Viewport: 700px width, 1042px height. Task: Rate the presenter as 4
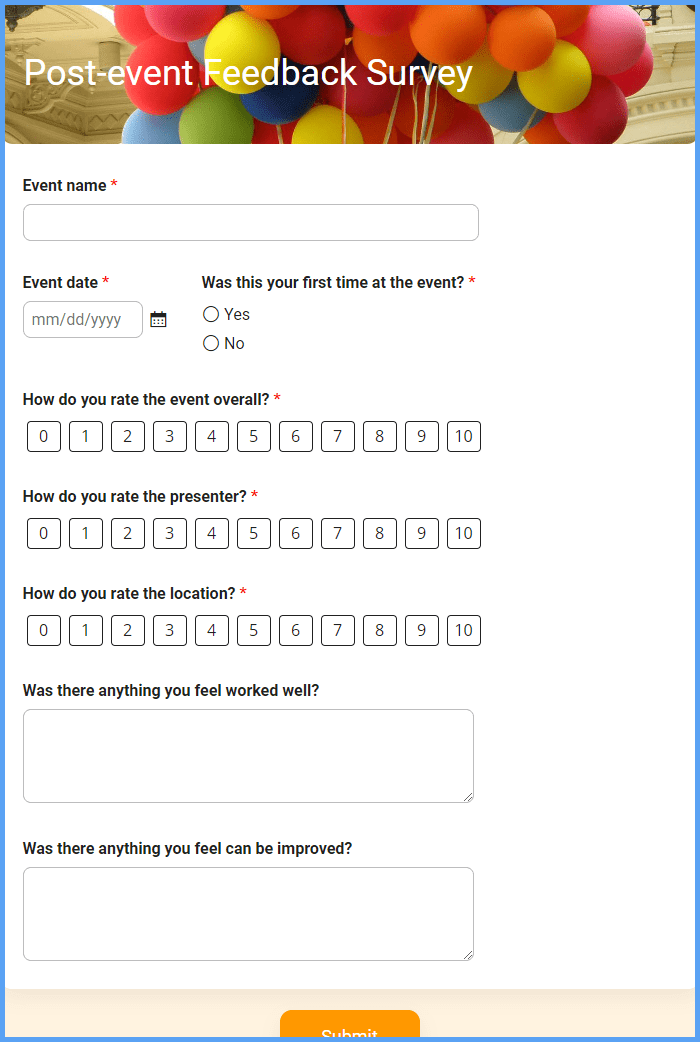point(211,533)
